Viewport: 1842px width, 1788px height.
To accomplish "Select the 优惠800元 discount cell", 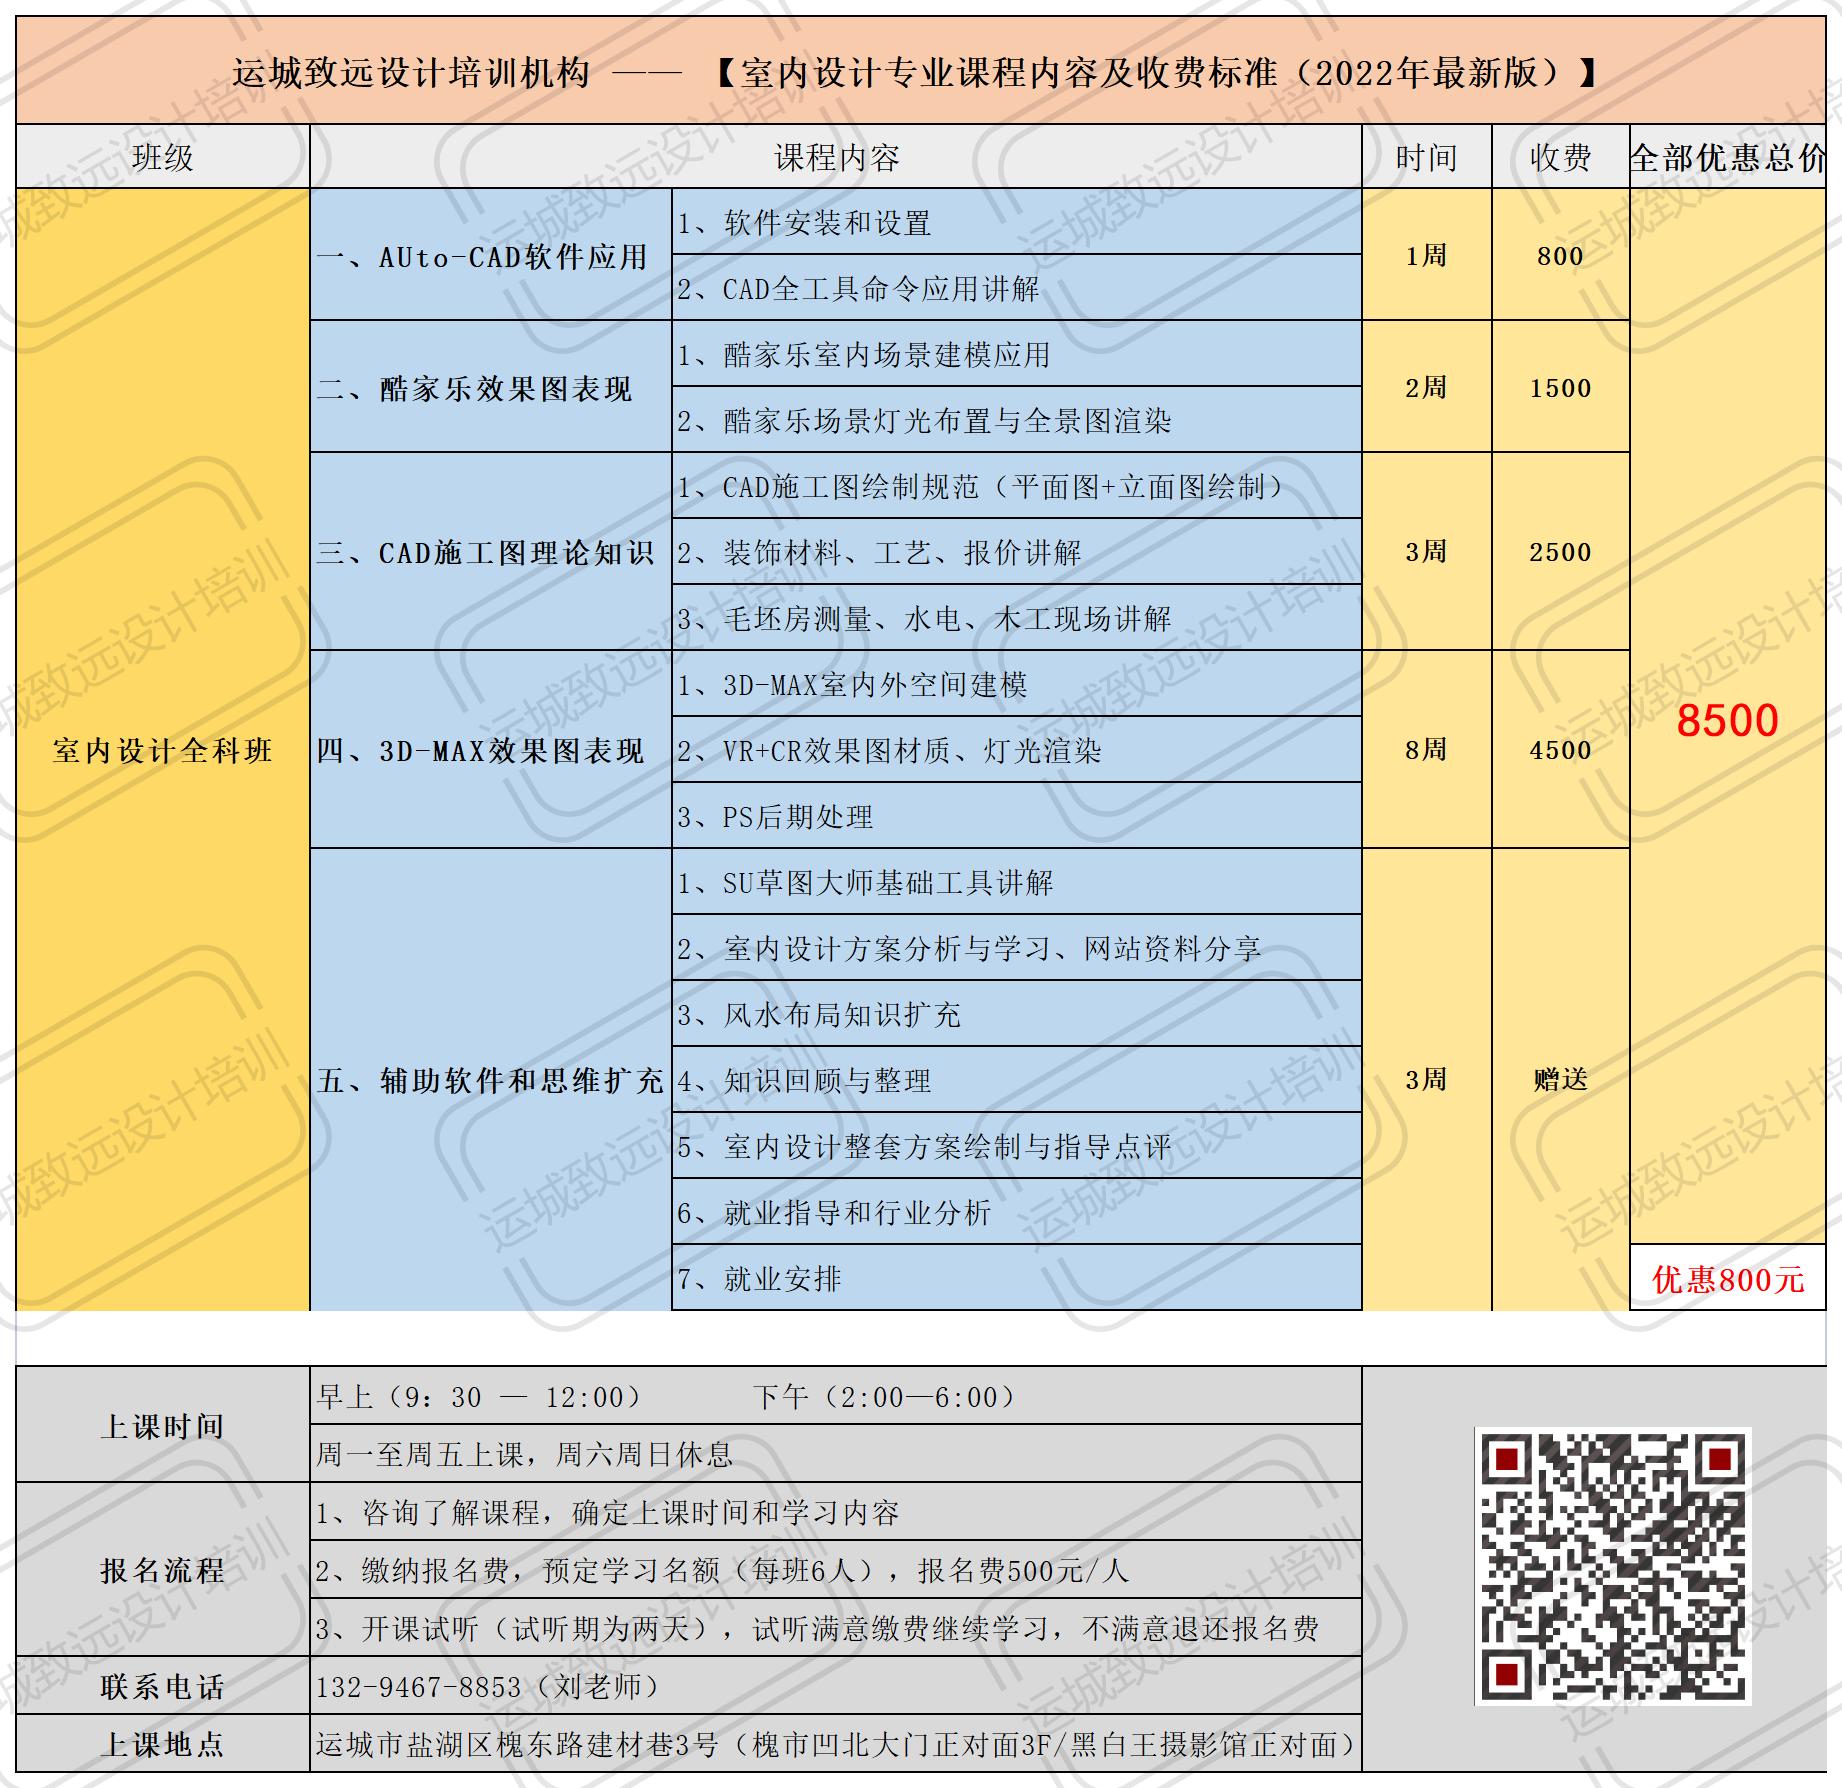I will coord(1727,1279).
